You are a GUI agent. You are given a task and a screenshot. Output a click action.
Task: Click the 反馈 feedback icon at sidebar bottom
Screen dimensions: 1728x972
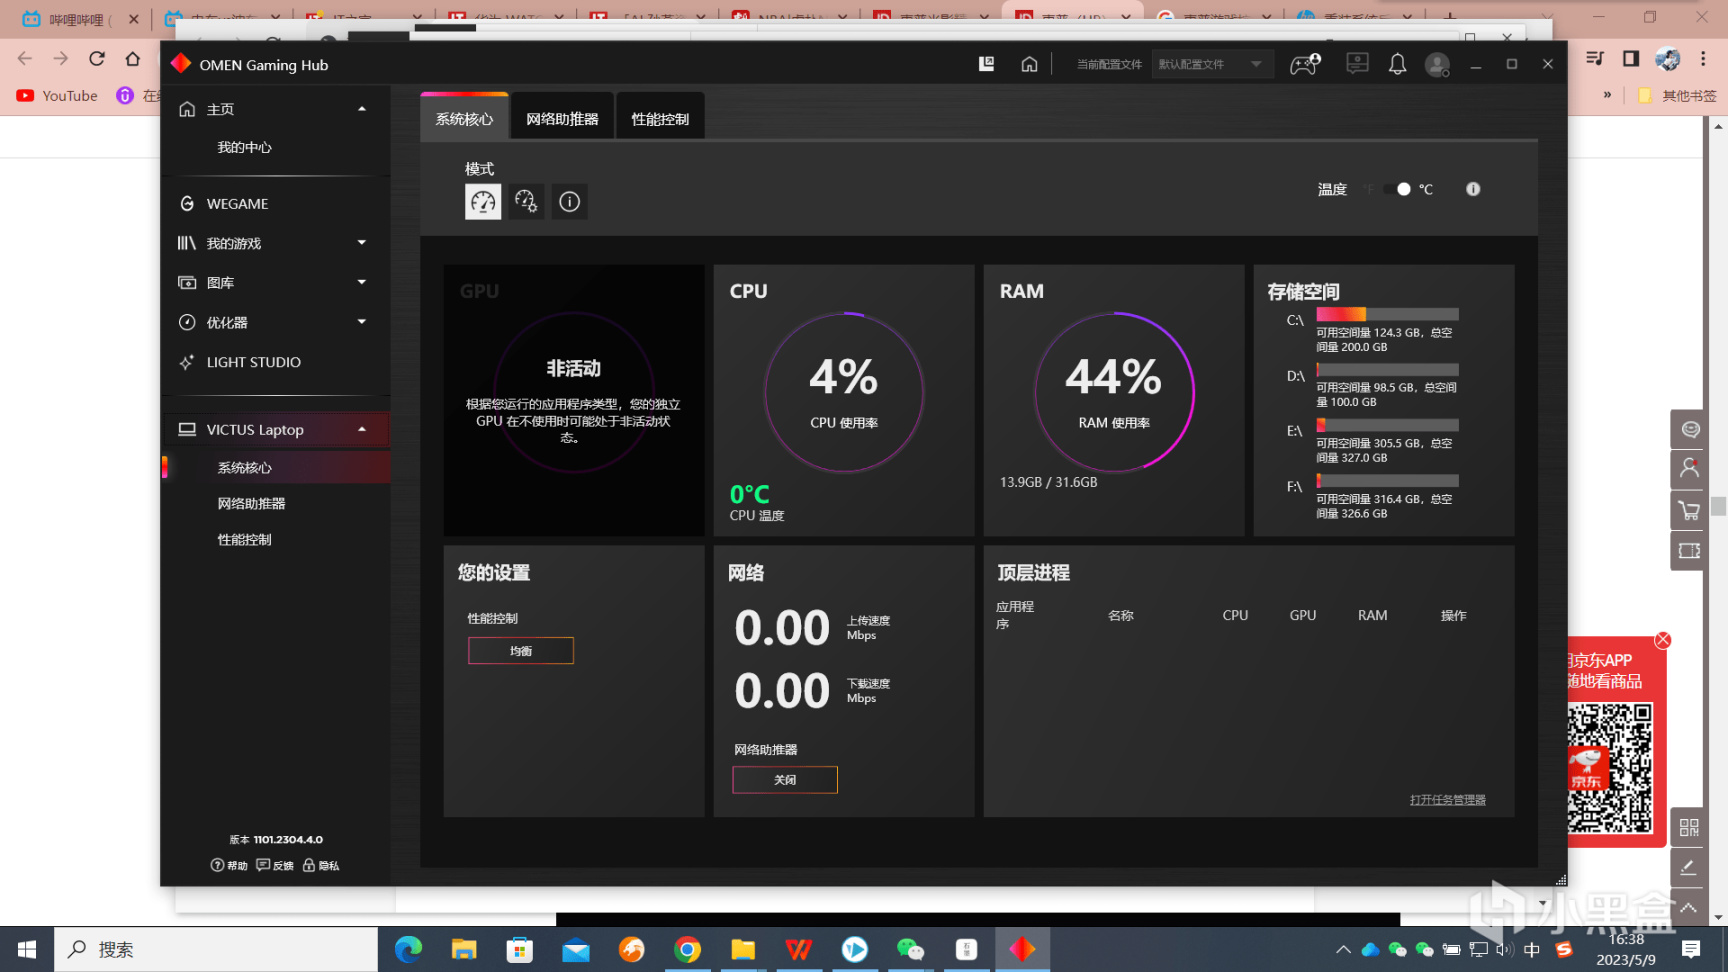(263, 865)
